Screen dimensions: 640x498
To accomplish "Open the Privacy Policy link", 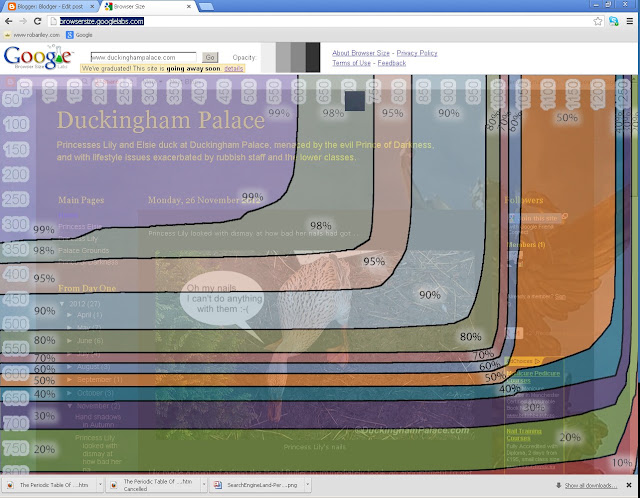I will click(x=417, y=53).
